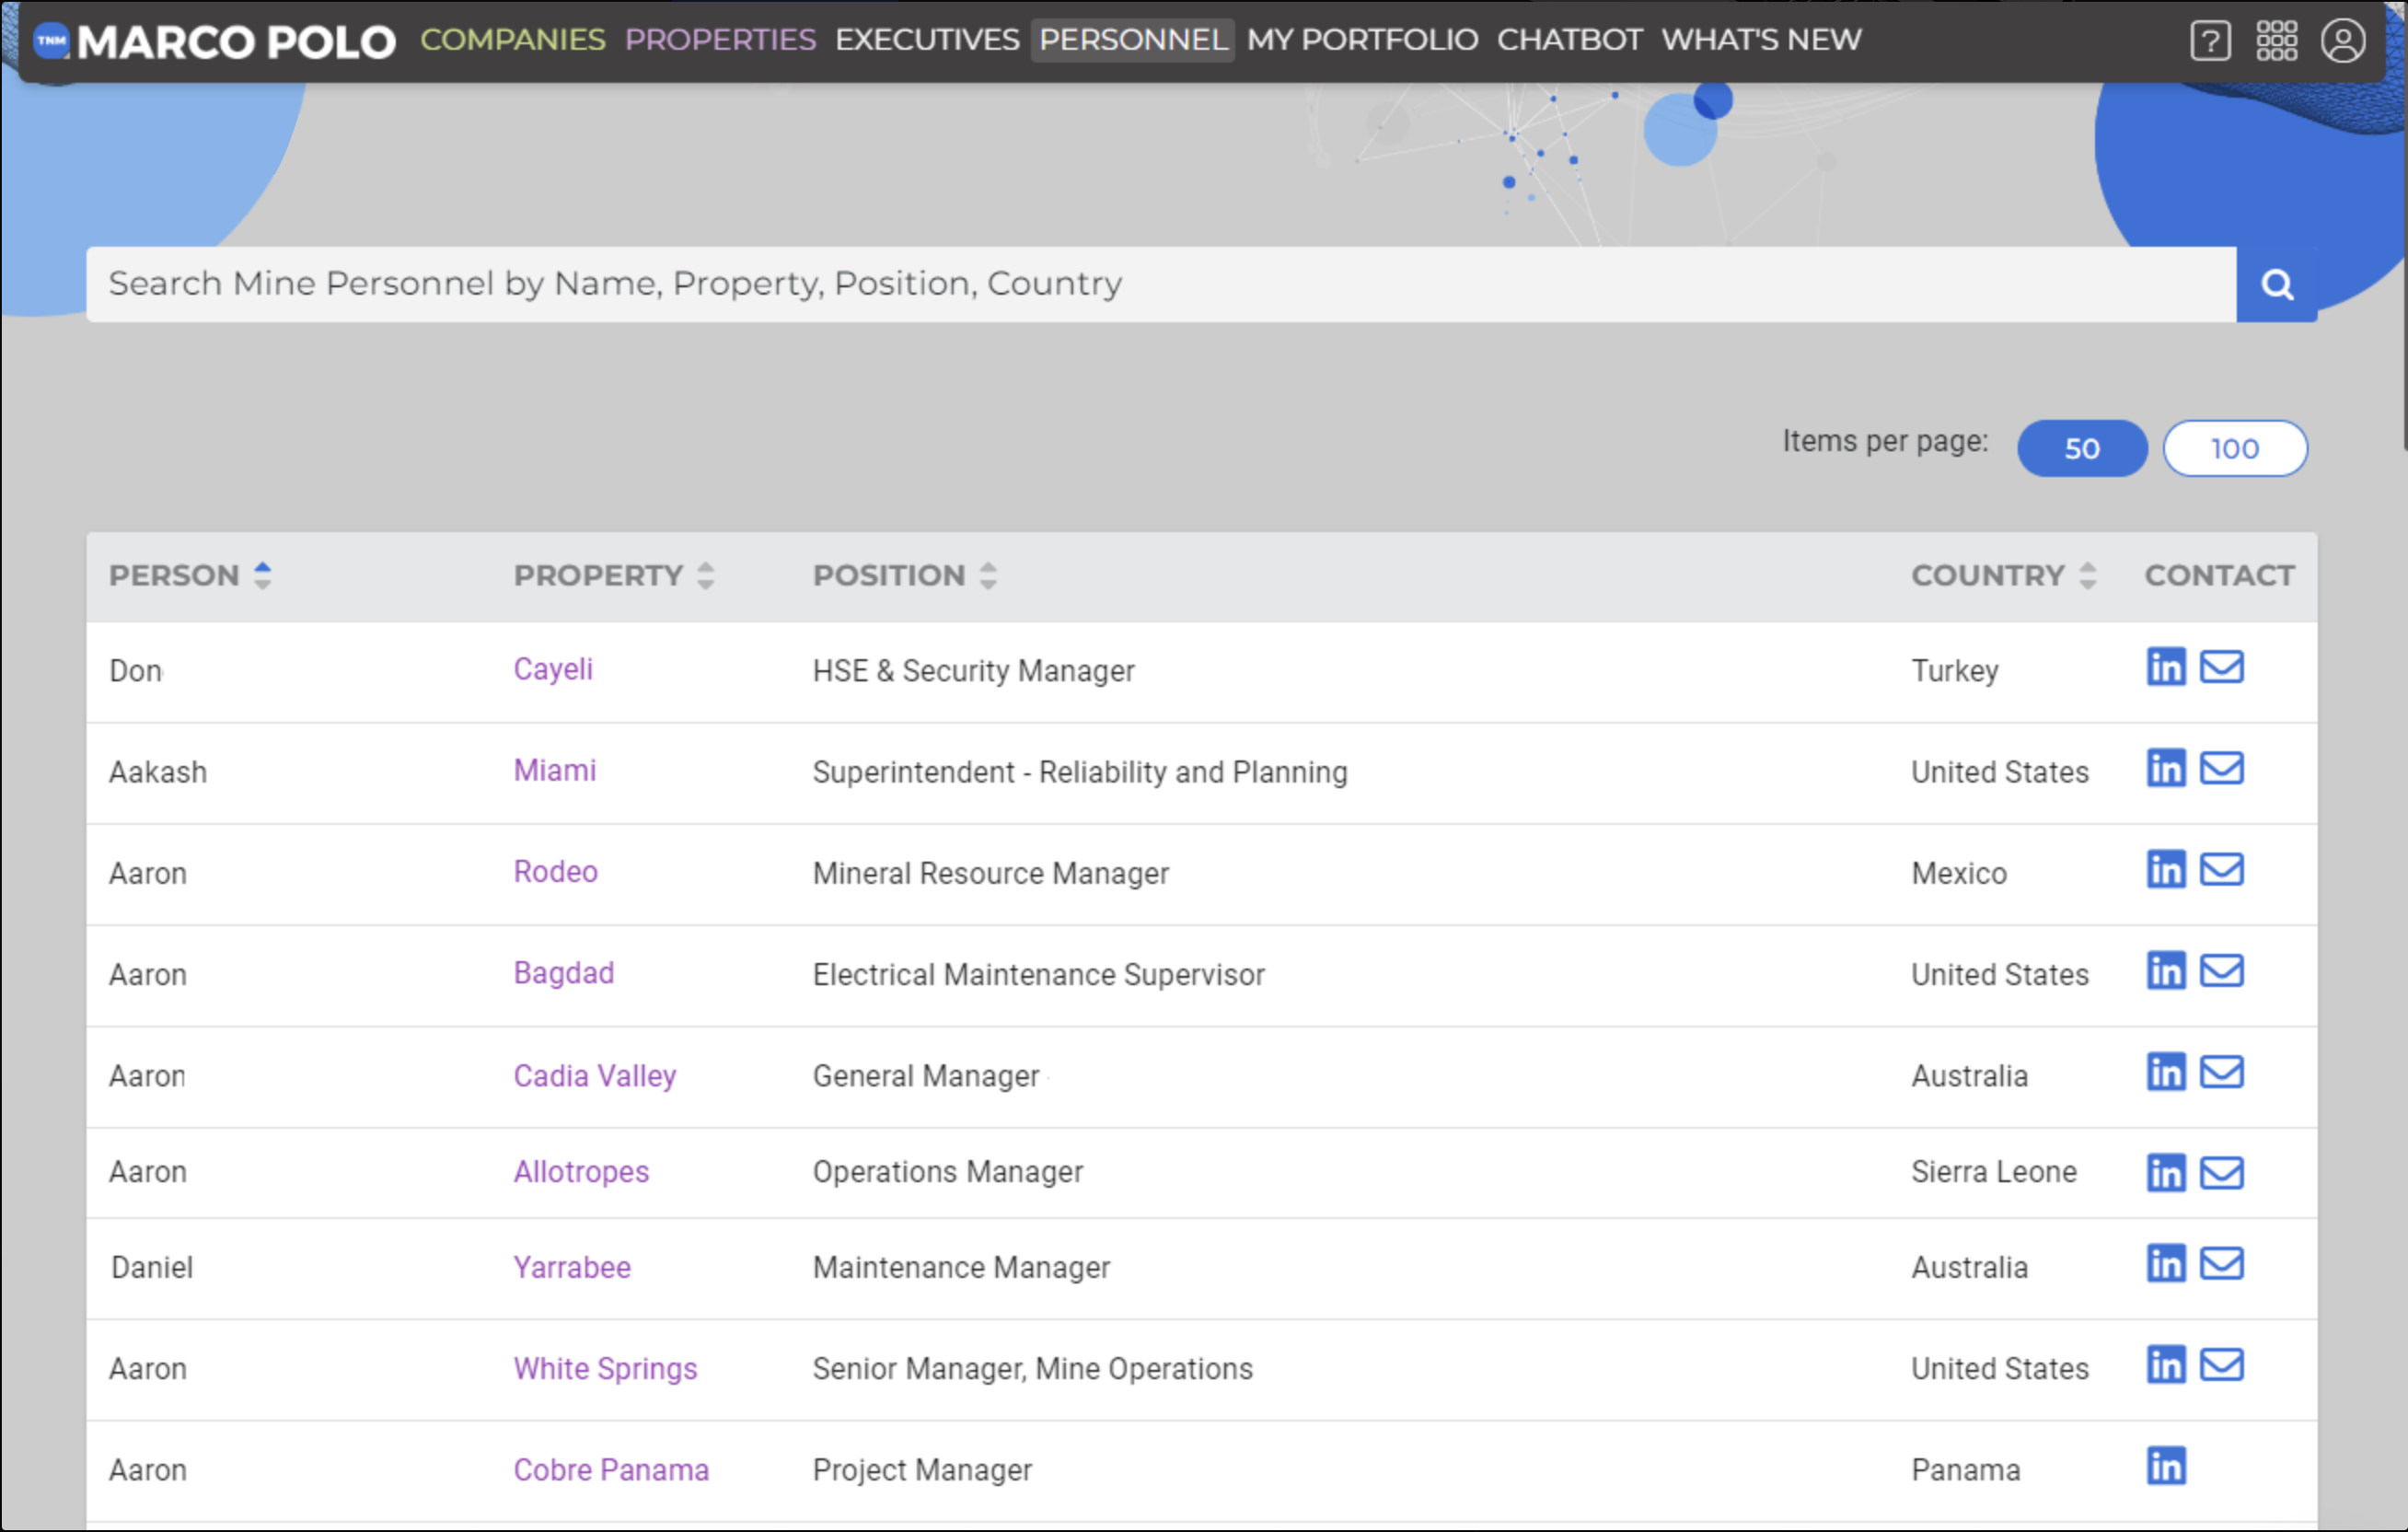Image resolution: width=2408 pixels, height=1532 pixels.
Task: Focus the Search Mine Personnel field
Action: (1161, 284)
